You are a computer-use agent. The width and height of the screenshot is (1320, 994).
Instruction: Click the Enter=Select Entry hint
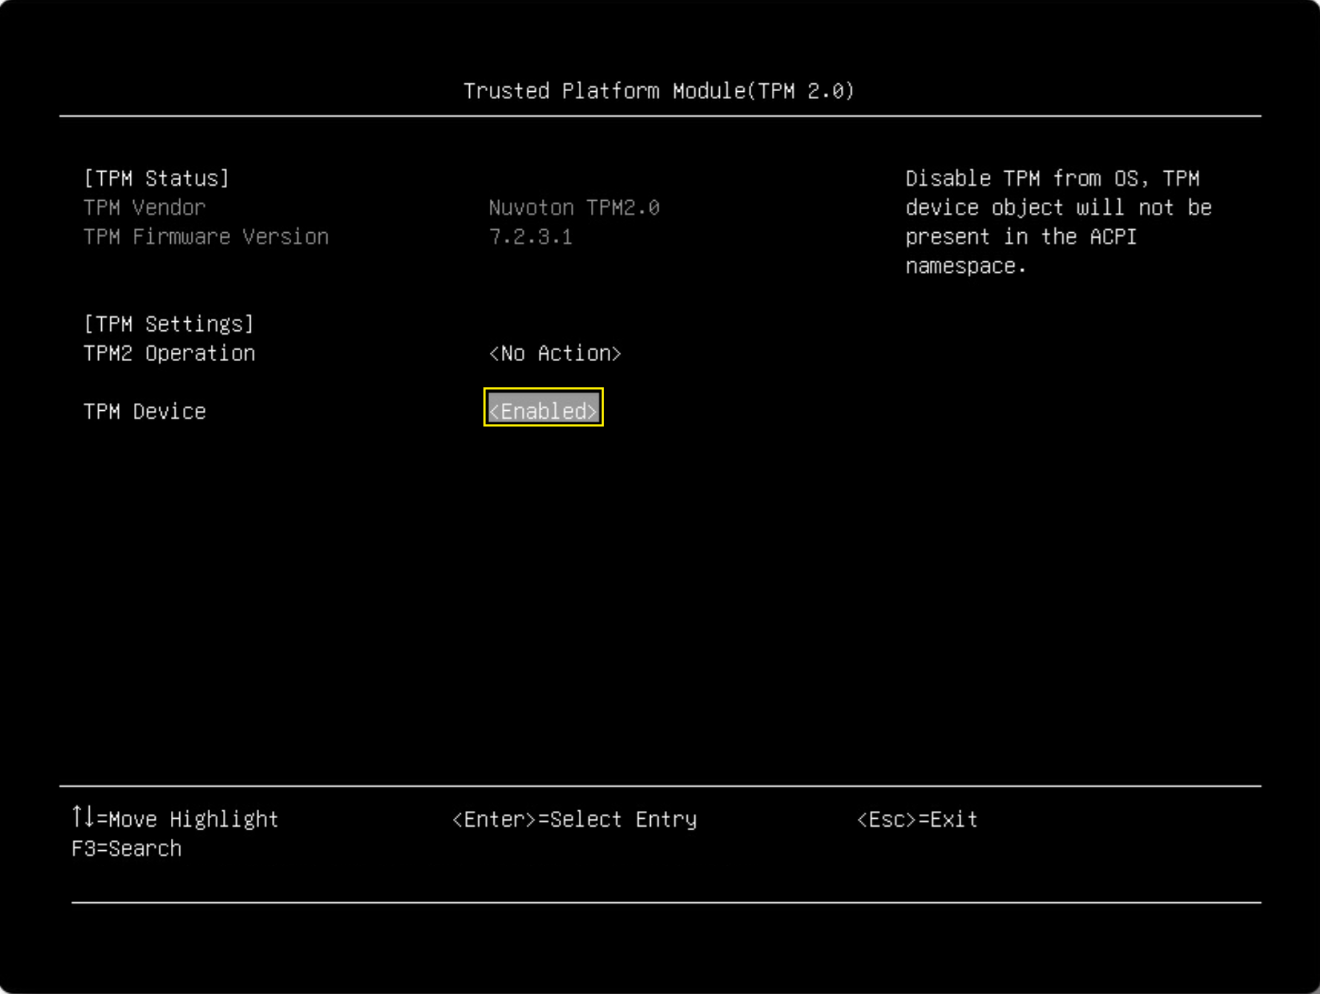574,819
